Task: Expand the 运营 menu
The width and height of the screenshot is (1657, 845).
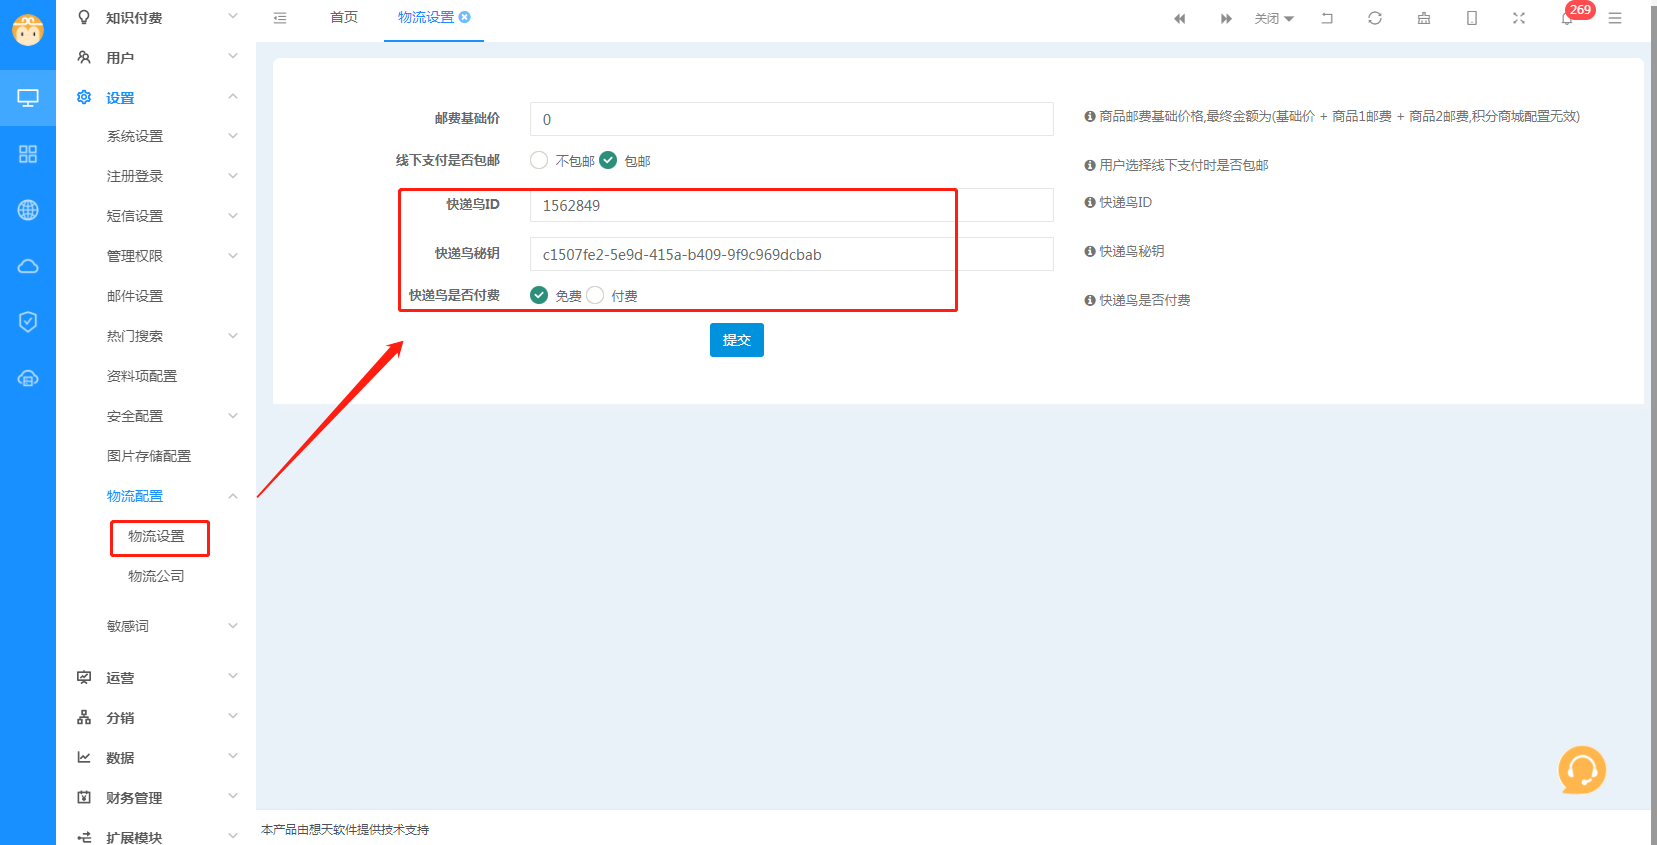Action: point(233,676)
